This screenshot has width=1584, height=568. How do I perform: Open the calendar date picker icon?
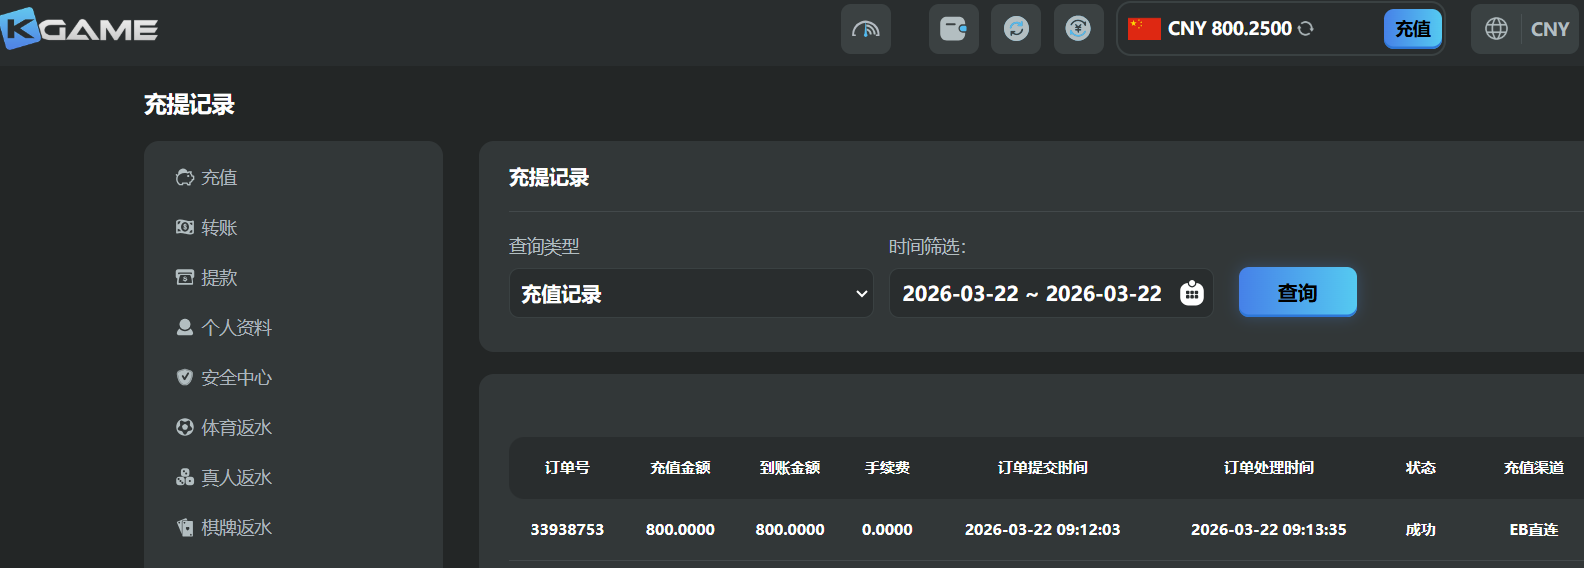[x=1191, y=293]
